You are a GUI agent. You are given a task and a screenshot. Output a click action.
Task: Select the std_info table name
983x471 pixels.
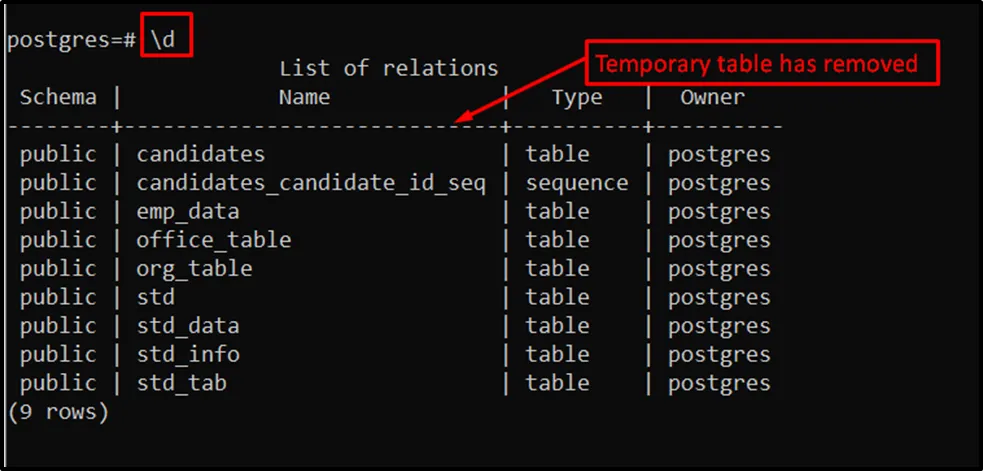point(188,354)
